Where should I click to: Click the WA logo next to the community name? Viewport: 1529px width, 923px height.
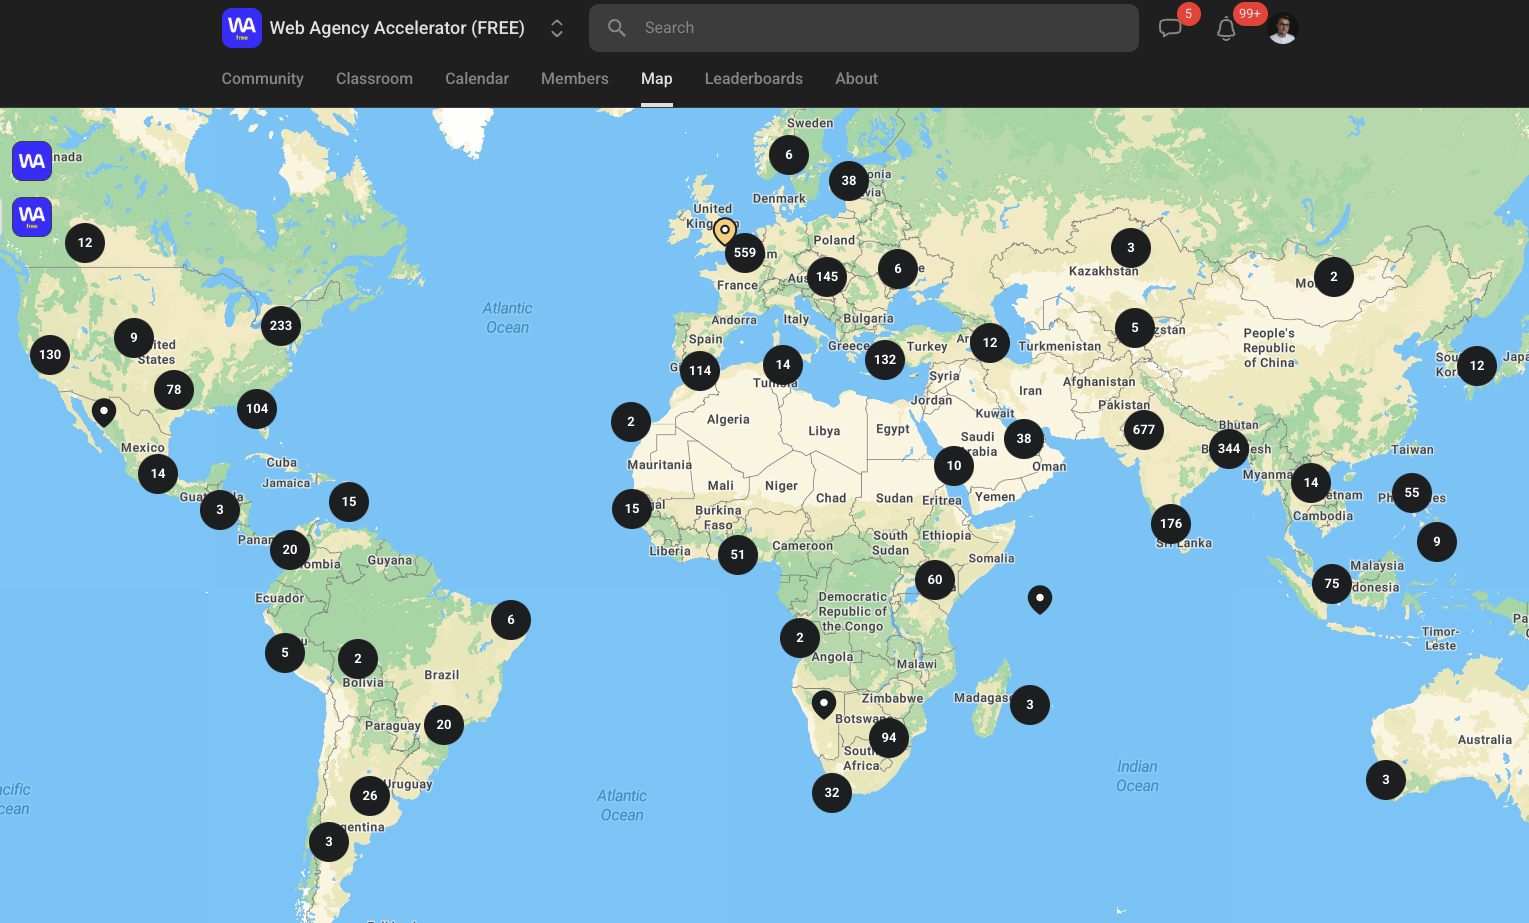pos(241,27)
